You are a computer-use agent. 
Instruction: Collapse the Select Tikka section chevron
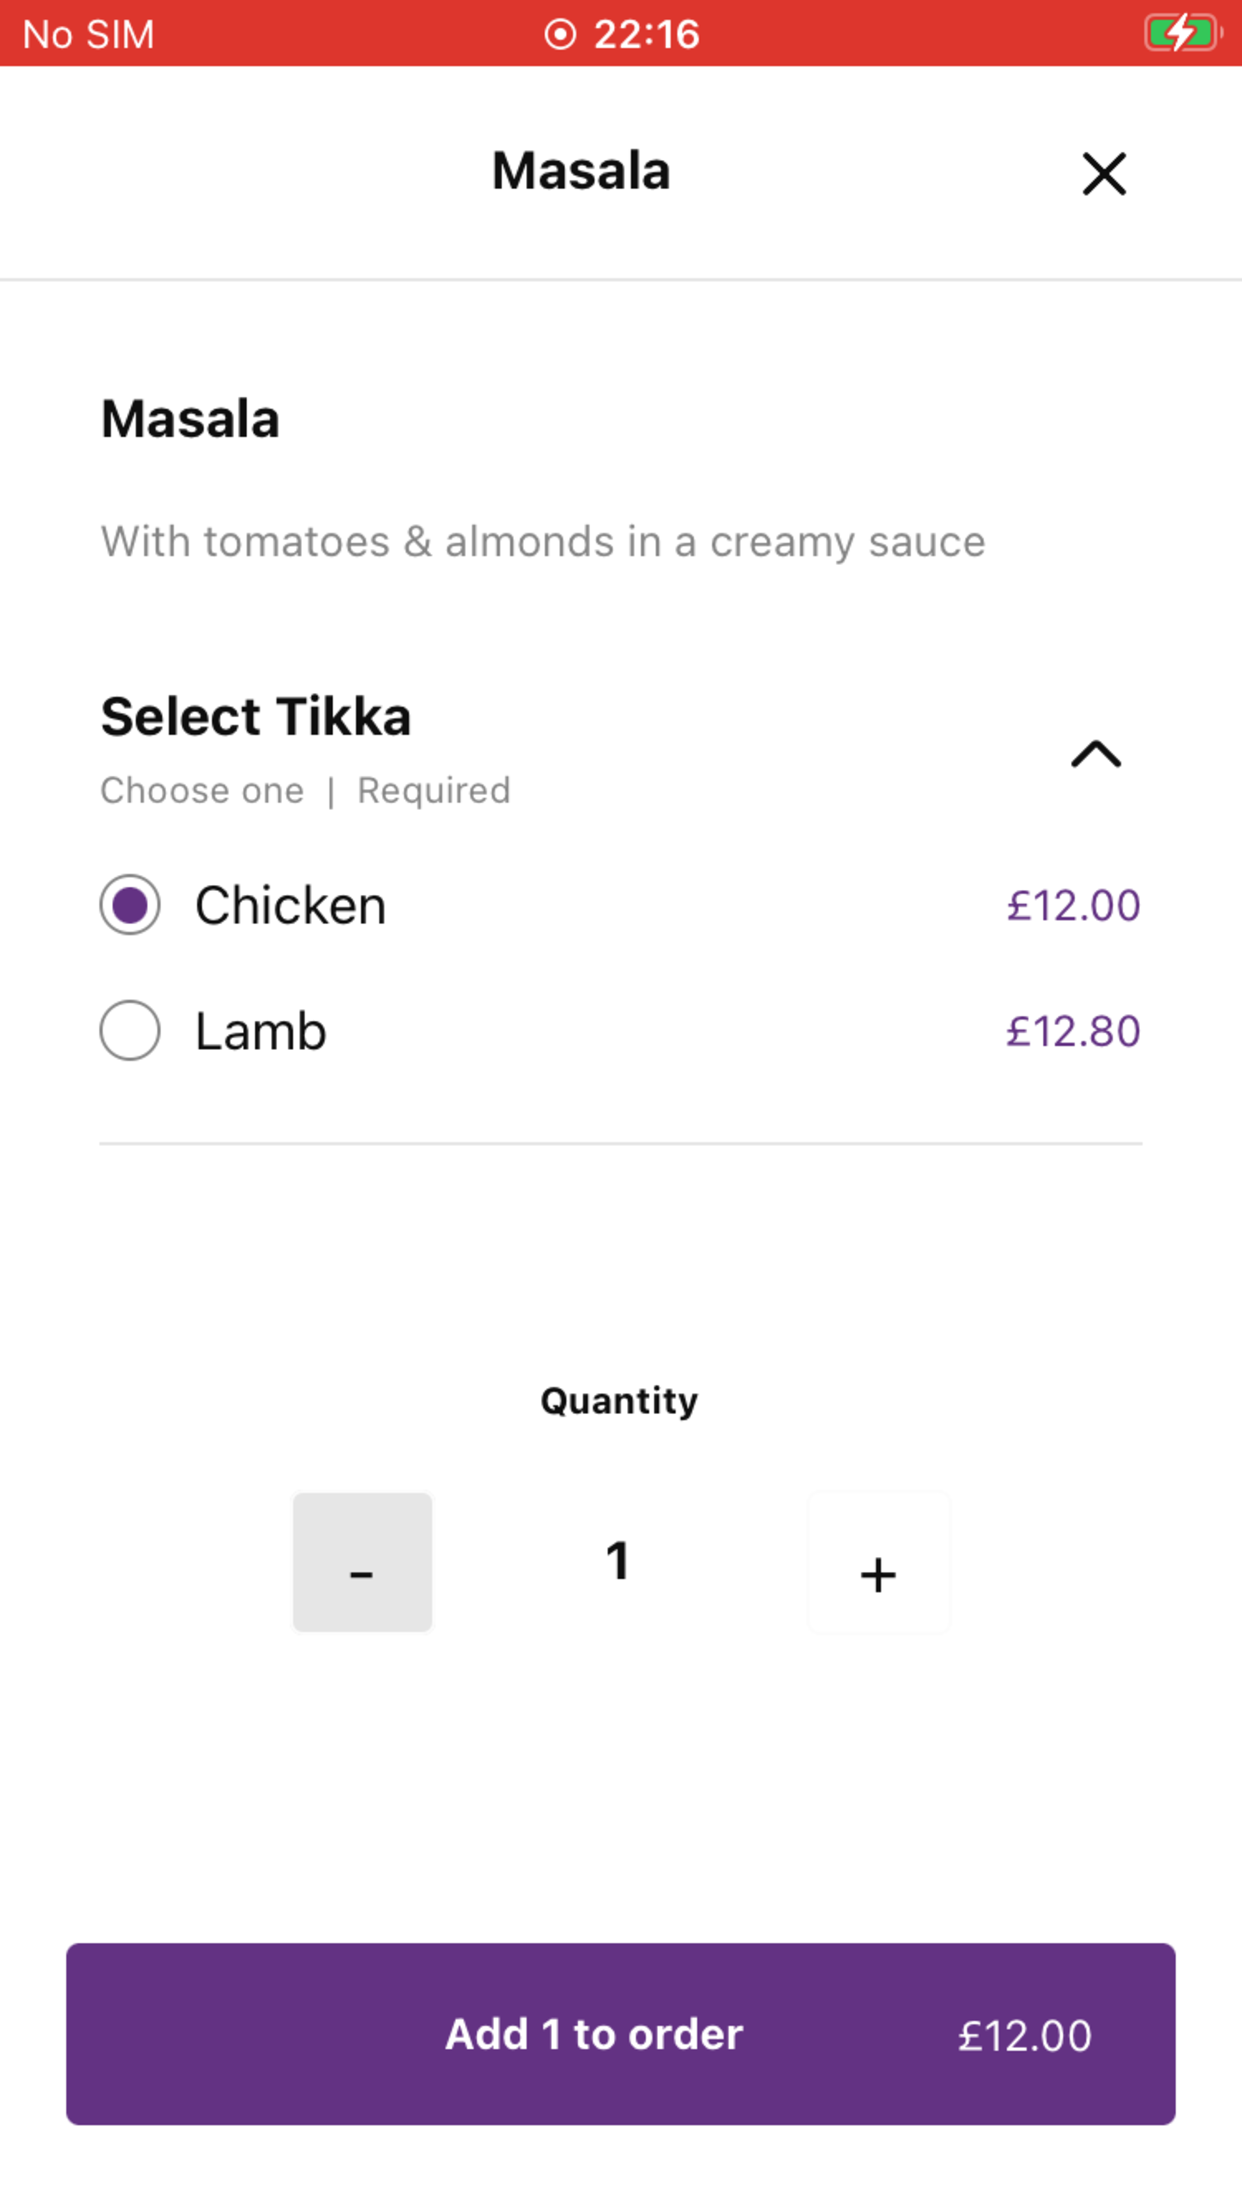[1096, 754]
